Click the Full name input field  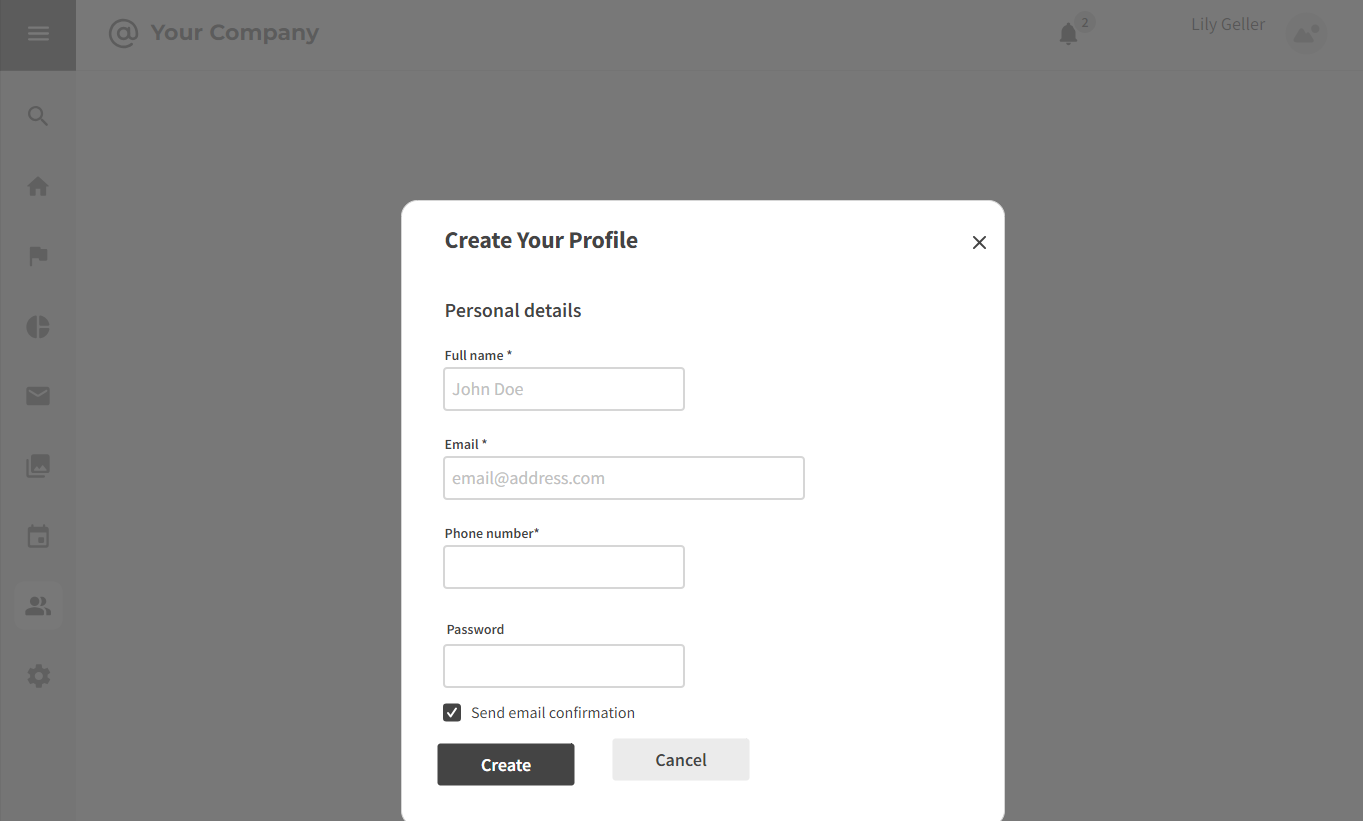coord(563,389)
